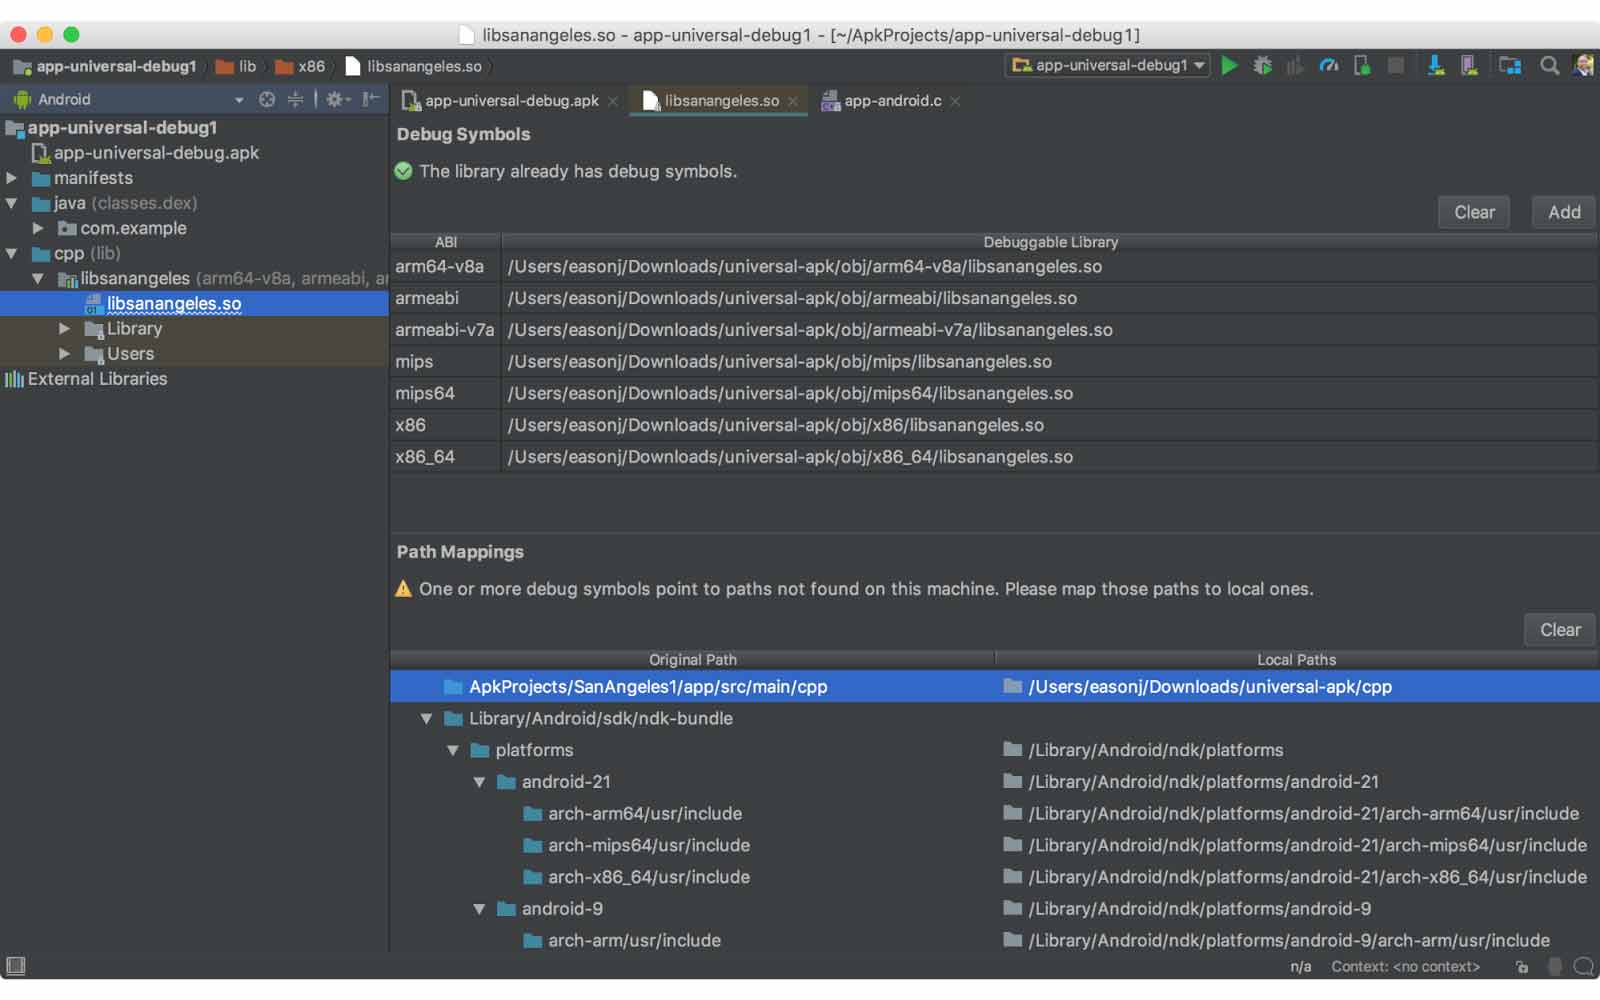The width and height of the screenshot is (1600, 1000).
Task: Run the app with the green play button
Action: coord(1230,66)
